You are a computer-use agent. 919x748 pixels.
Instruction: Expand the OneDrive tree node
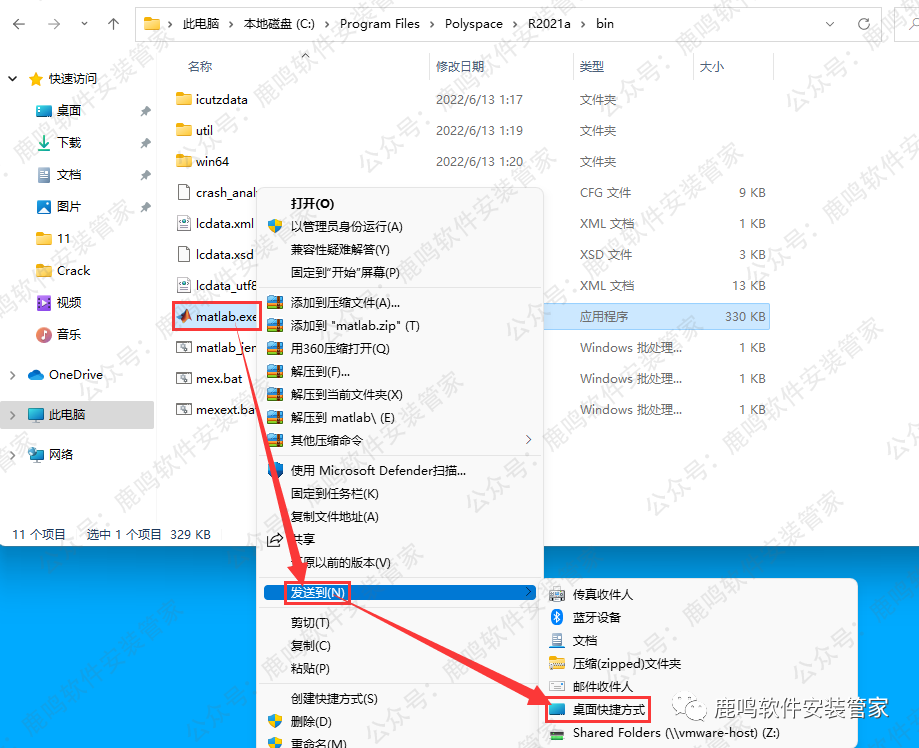(x=13, y=375)
